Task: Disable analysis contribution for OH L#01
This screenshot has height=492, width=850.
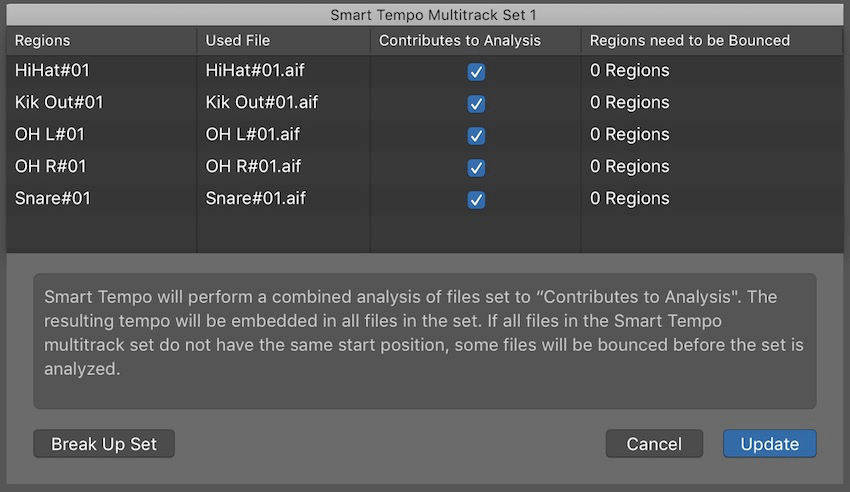Action: pyautogui.click(x=476, y=135)
